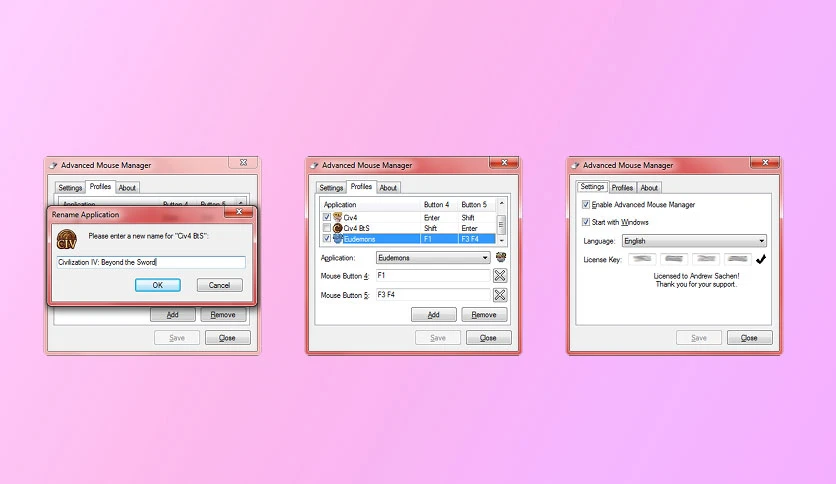
Task: Click OK in Rename Application dialog
Action: [x=158, y=285]
